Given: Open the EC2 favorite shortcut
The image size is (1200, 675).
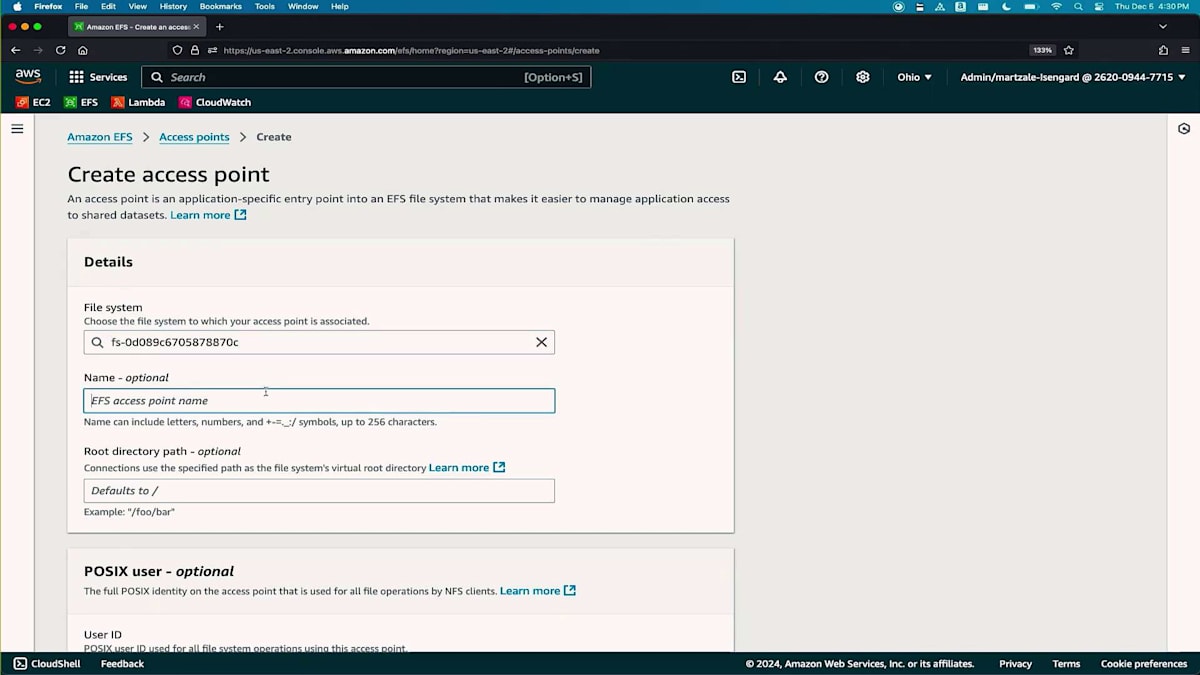Looking at the screenshot, I should coord(33,102).
